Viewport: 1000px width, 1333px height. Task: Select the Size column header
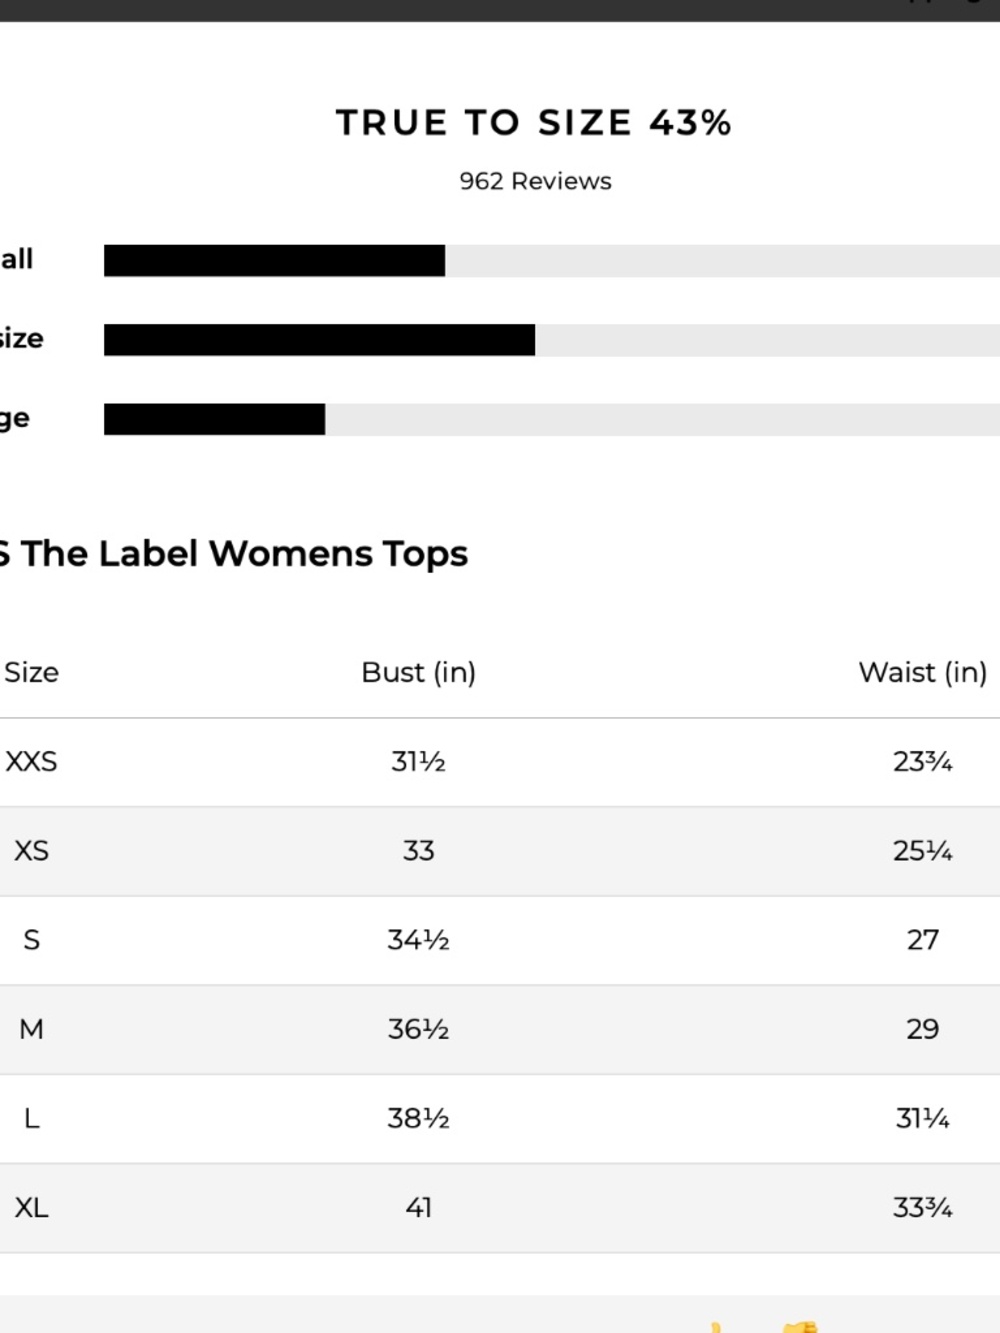pyautogui.click(x=31, y=672)
